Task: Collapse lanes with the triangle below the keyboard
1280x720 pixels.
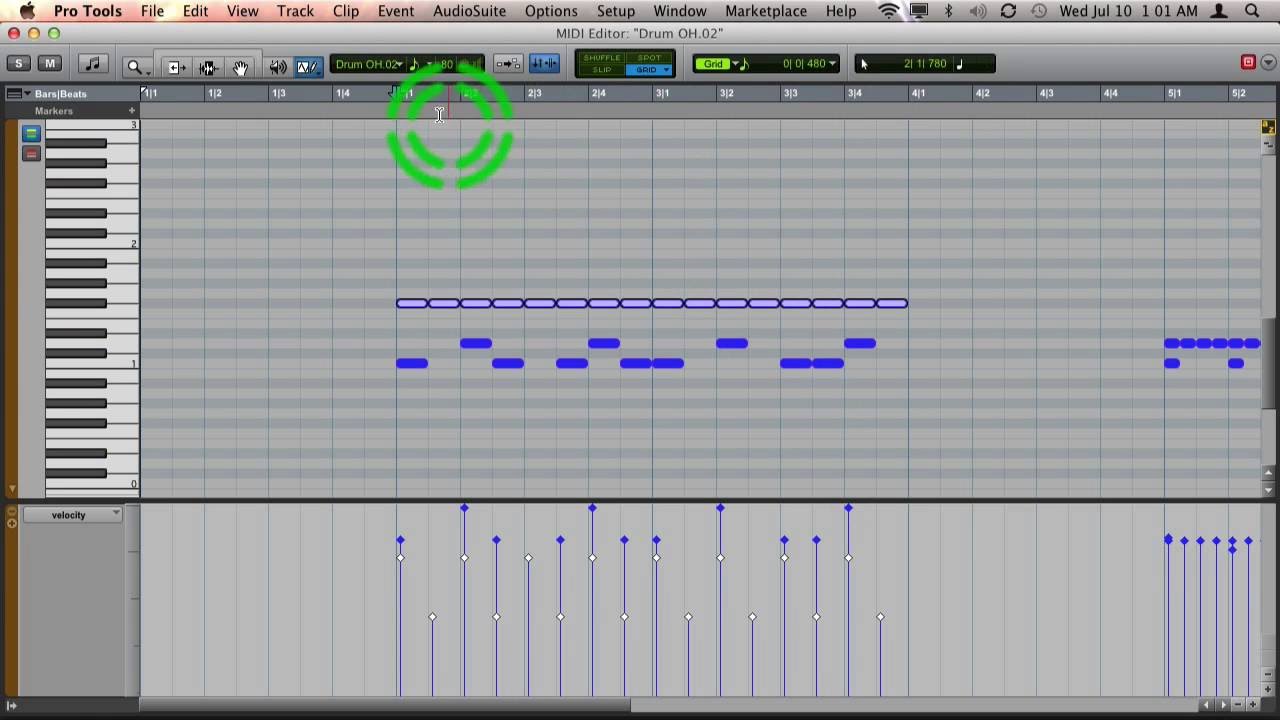Action: point(12,490)
